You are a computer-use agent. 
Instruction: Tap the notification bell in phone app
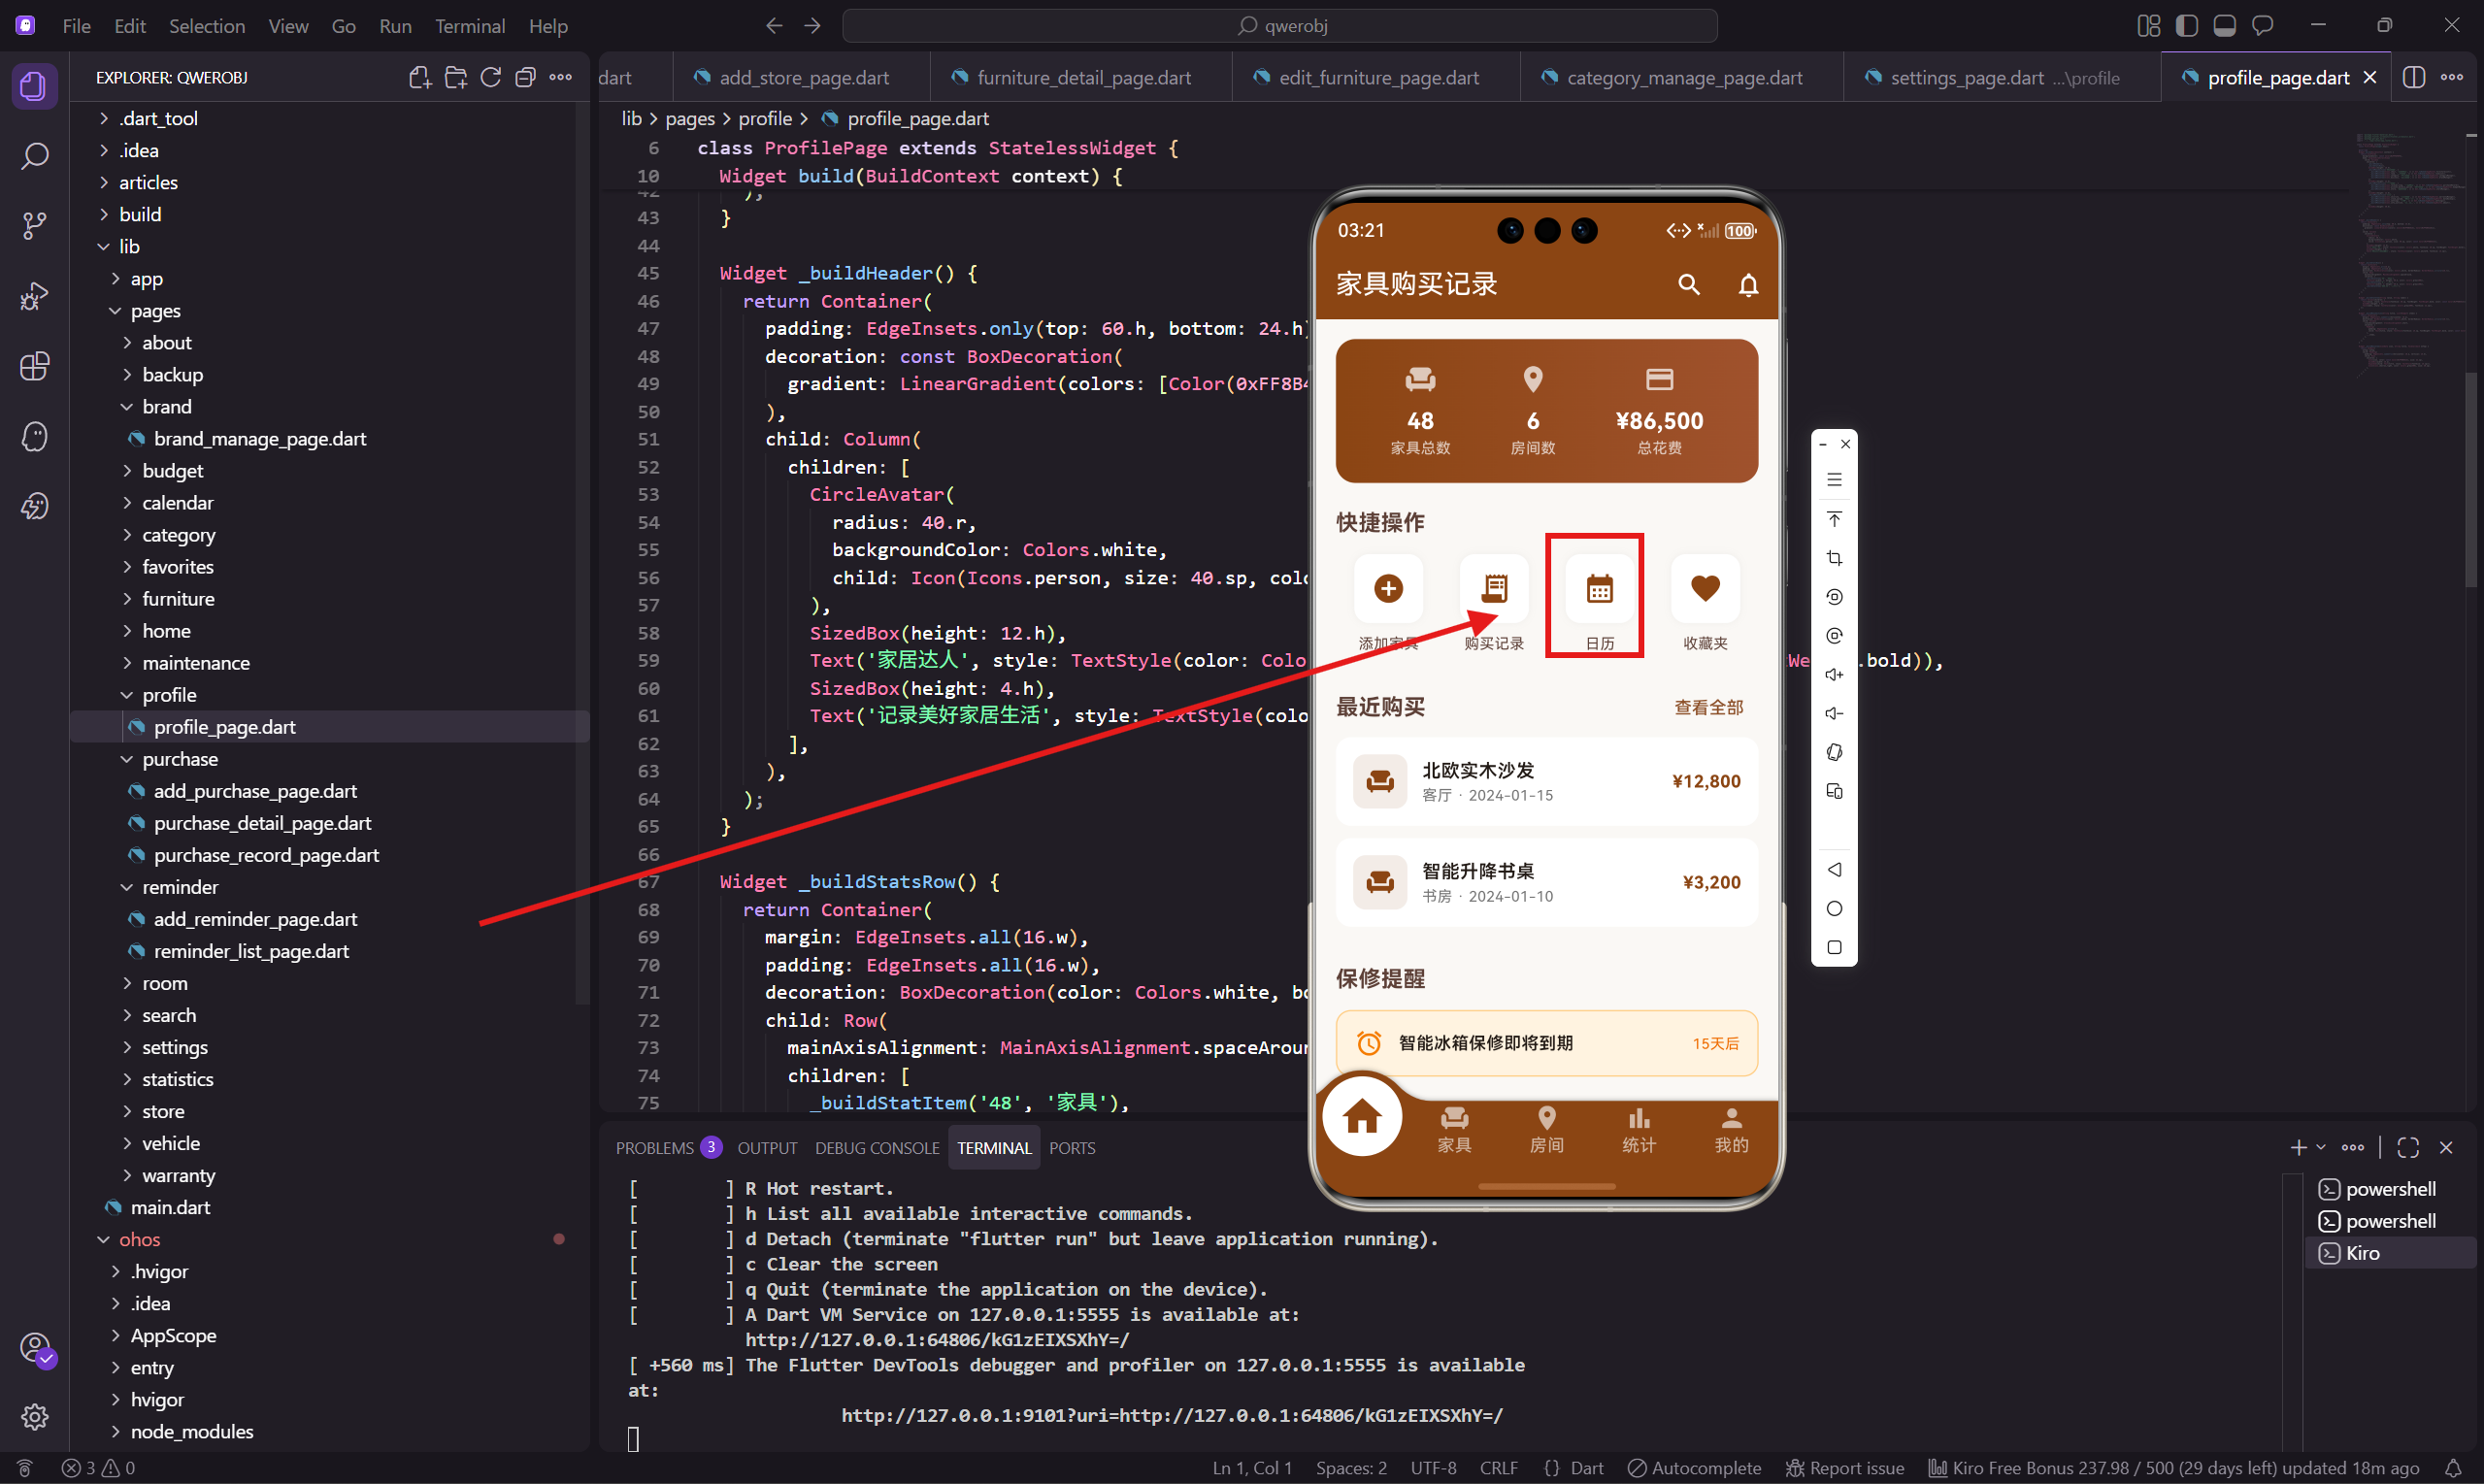1747,285
